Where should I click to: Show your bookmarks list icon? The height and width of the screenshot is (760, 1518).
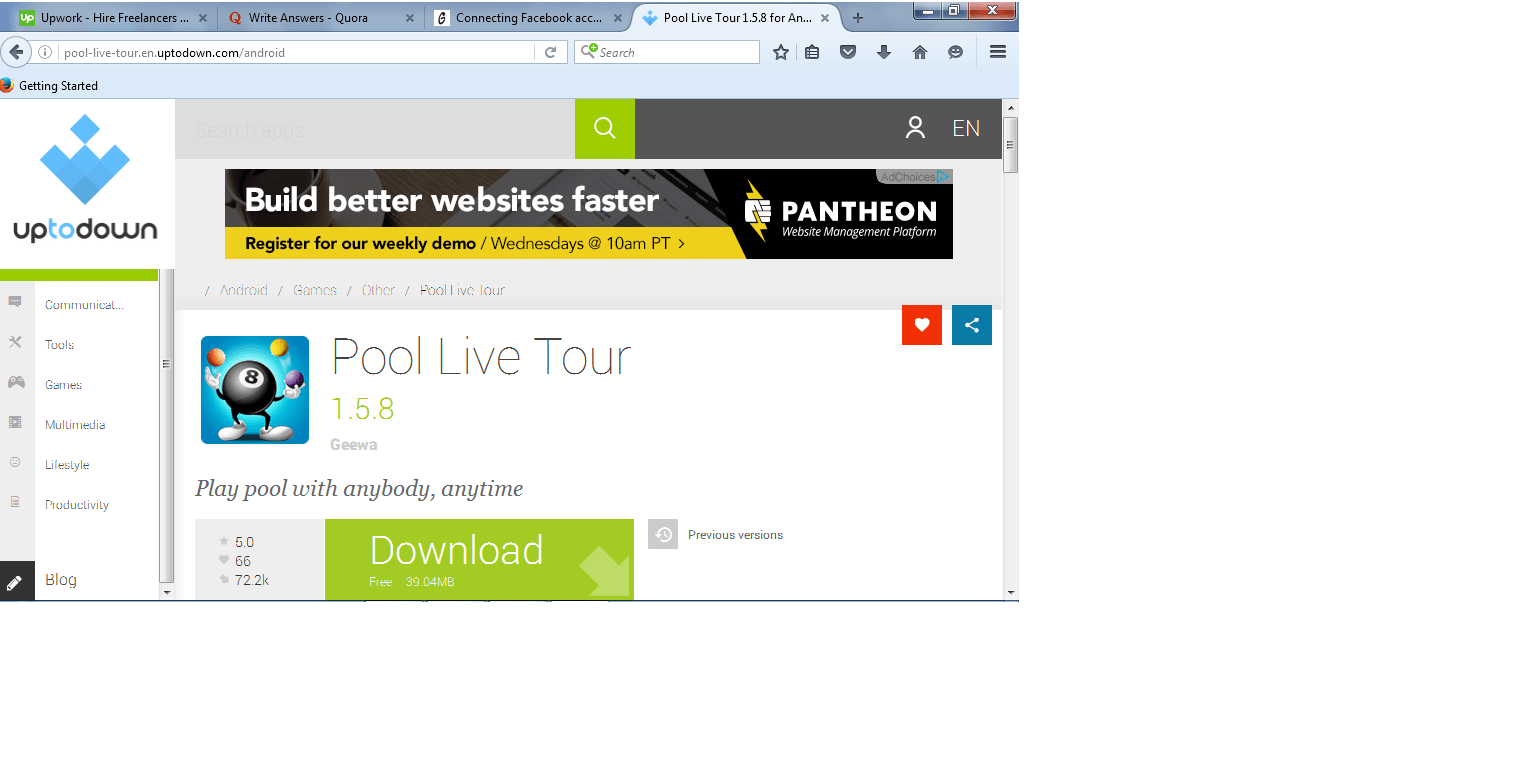coord(812,52)
